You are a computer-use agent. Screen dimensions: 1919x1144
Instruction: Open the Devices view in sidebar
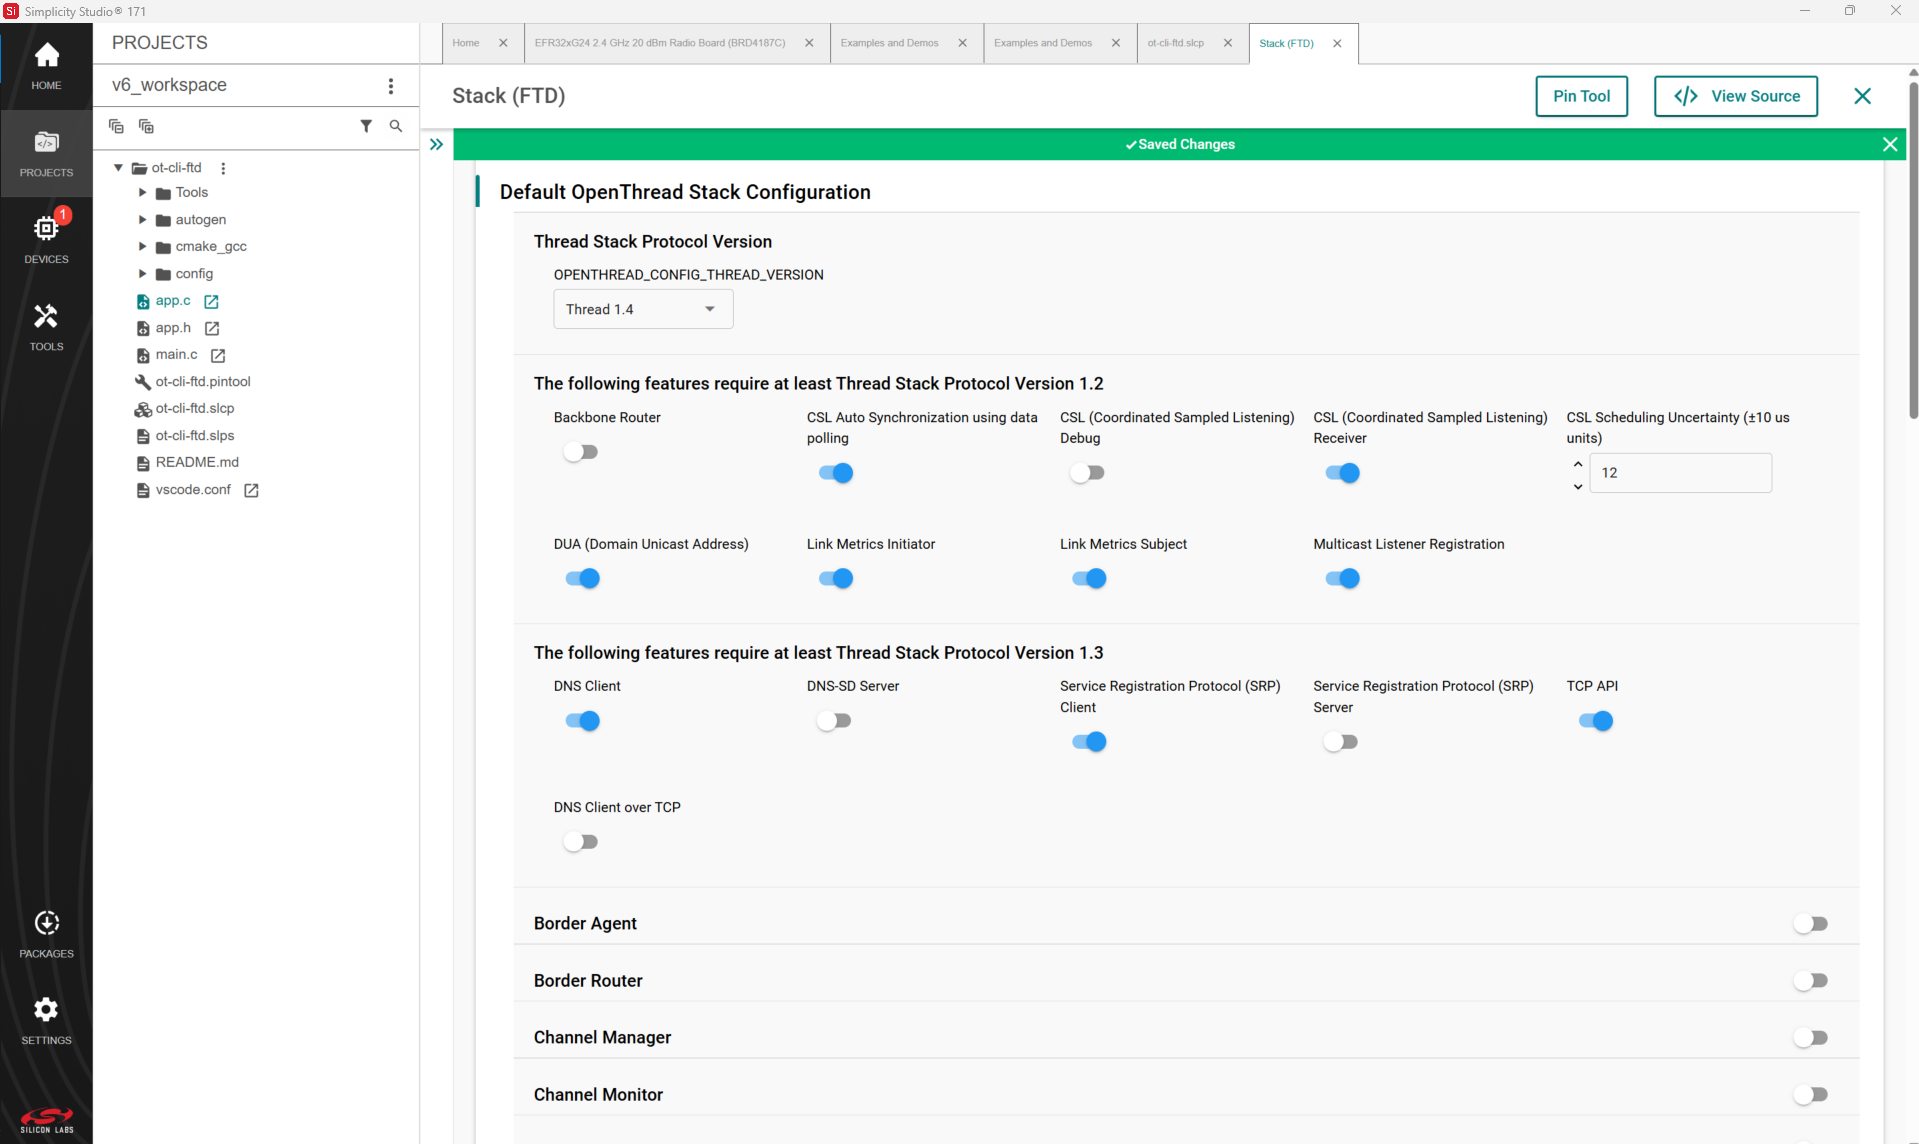pos(46,238)
